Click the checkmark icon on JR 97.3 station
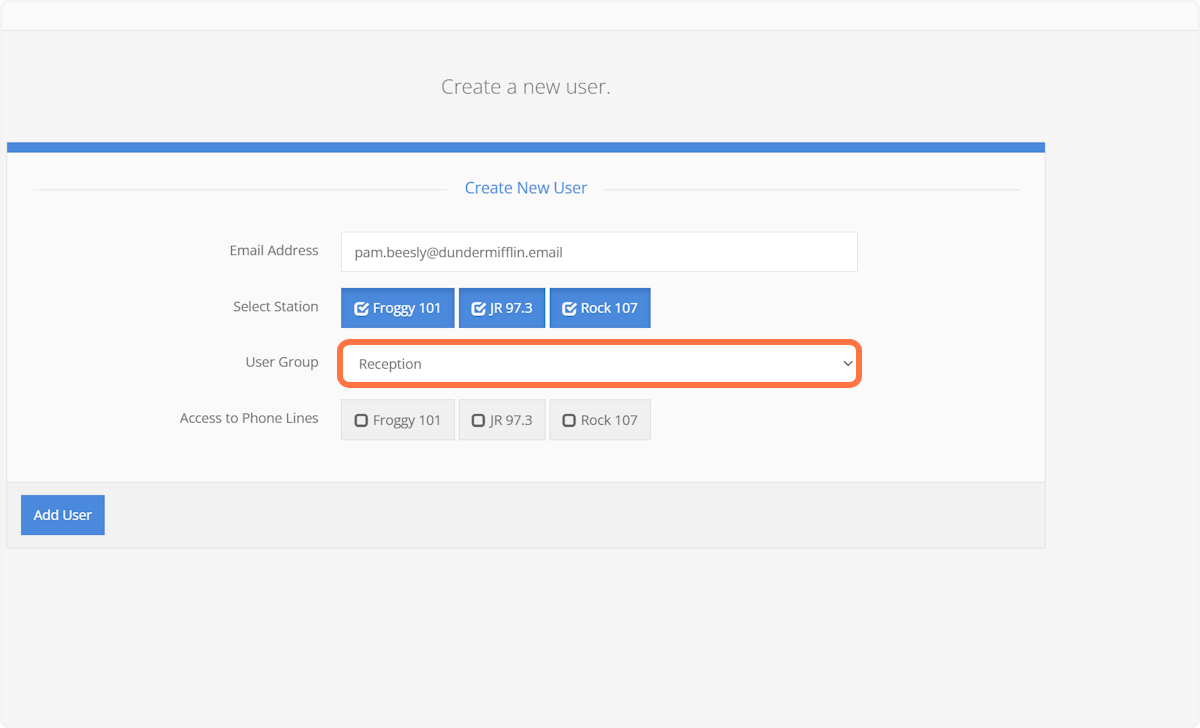 [478, 307]
